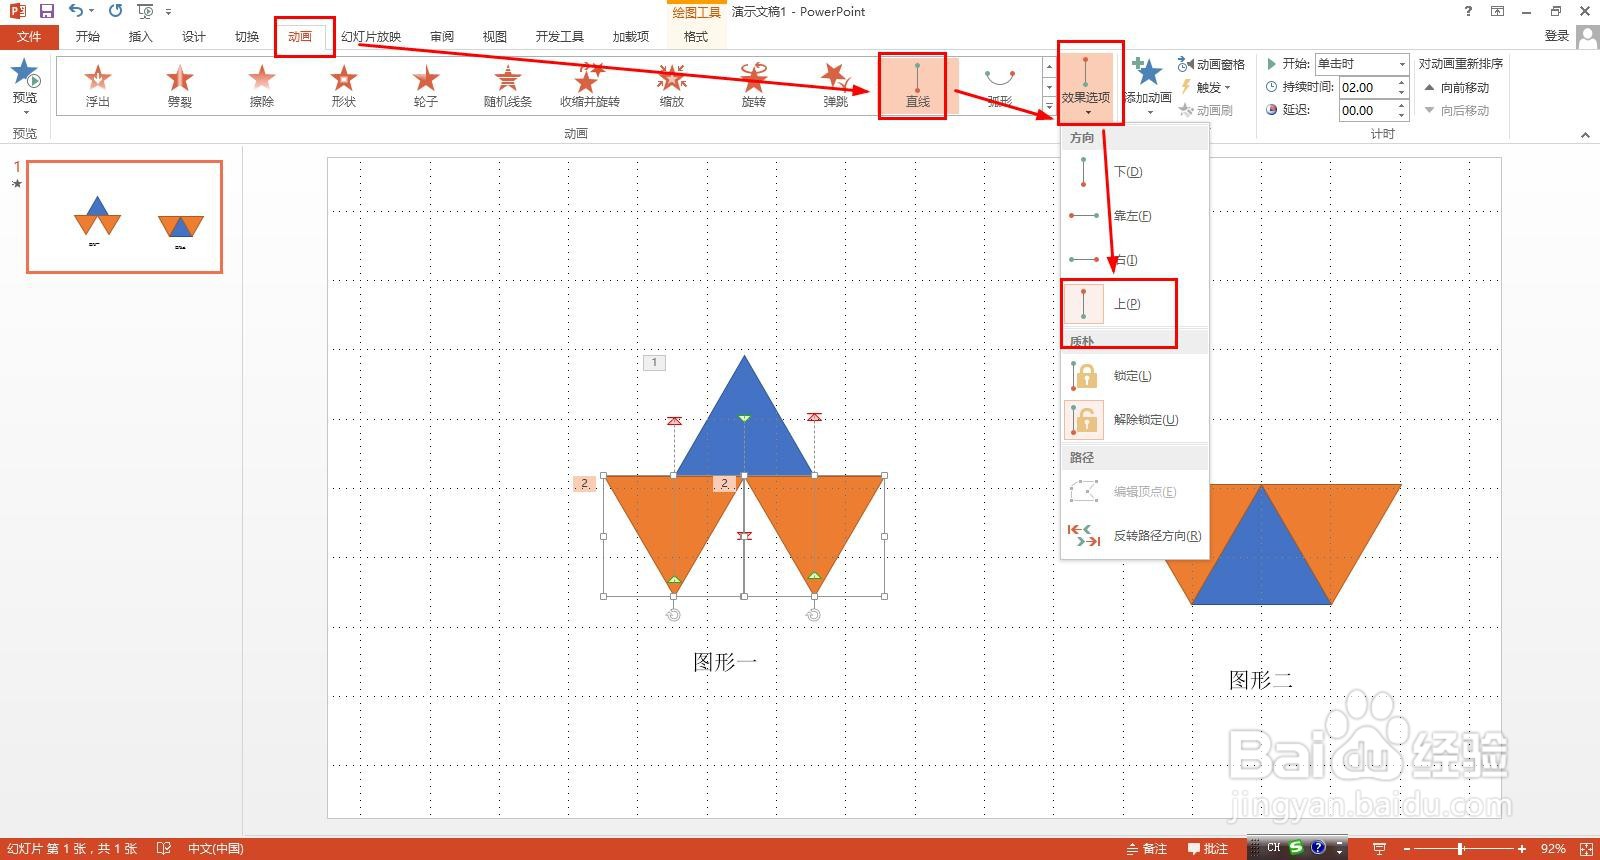Click the 图形二 caption text on slide
This screenshot has width=1600, height=860.
point(1261,680)
